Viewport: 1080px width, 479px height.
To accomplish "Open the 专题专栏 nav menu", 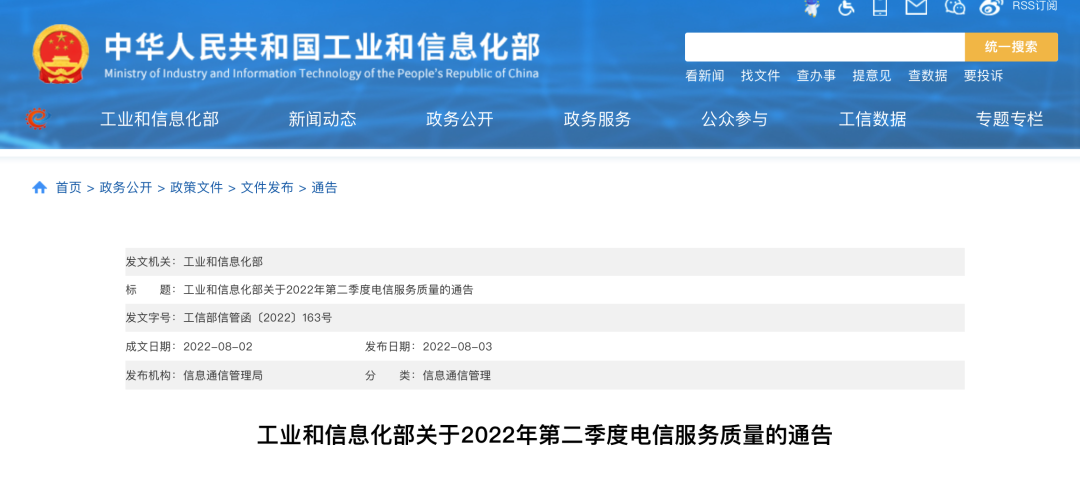I will [1010, 119].
